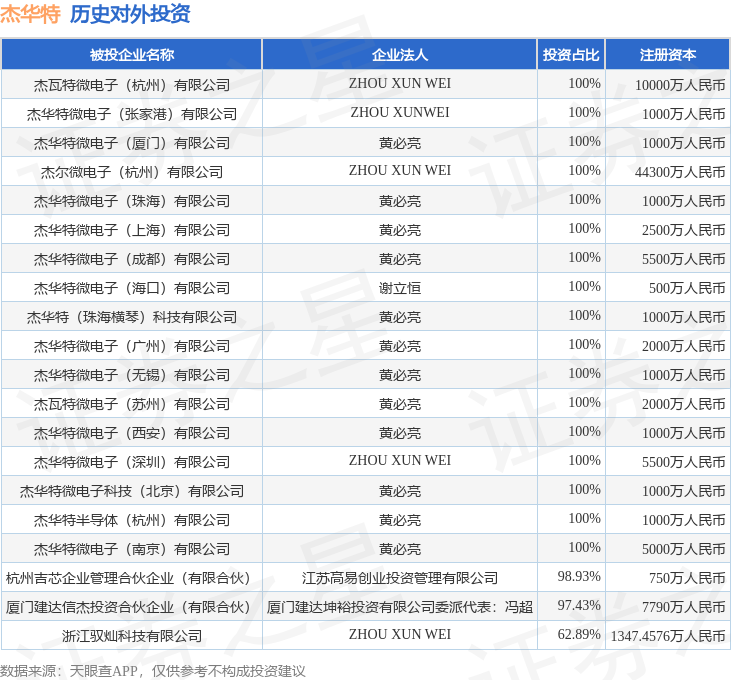Click the 98.93% investment ratio

[579, 577]
